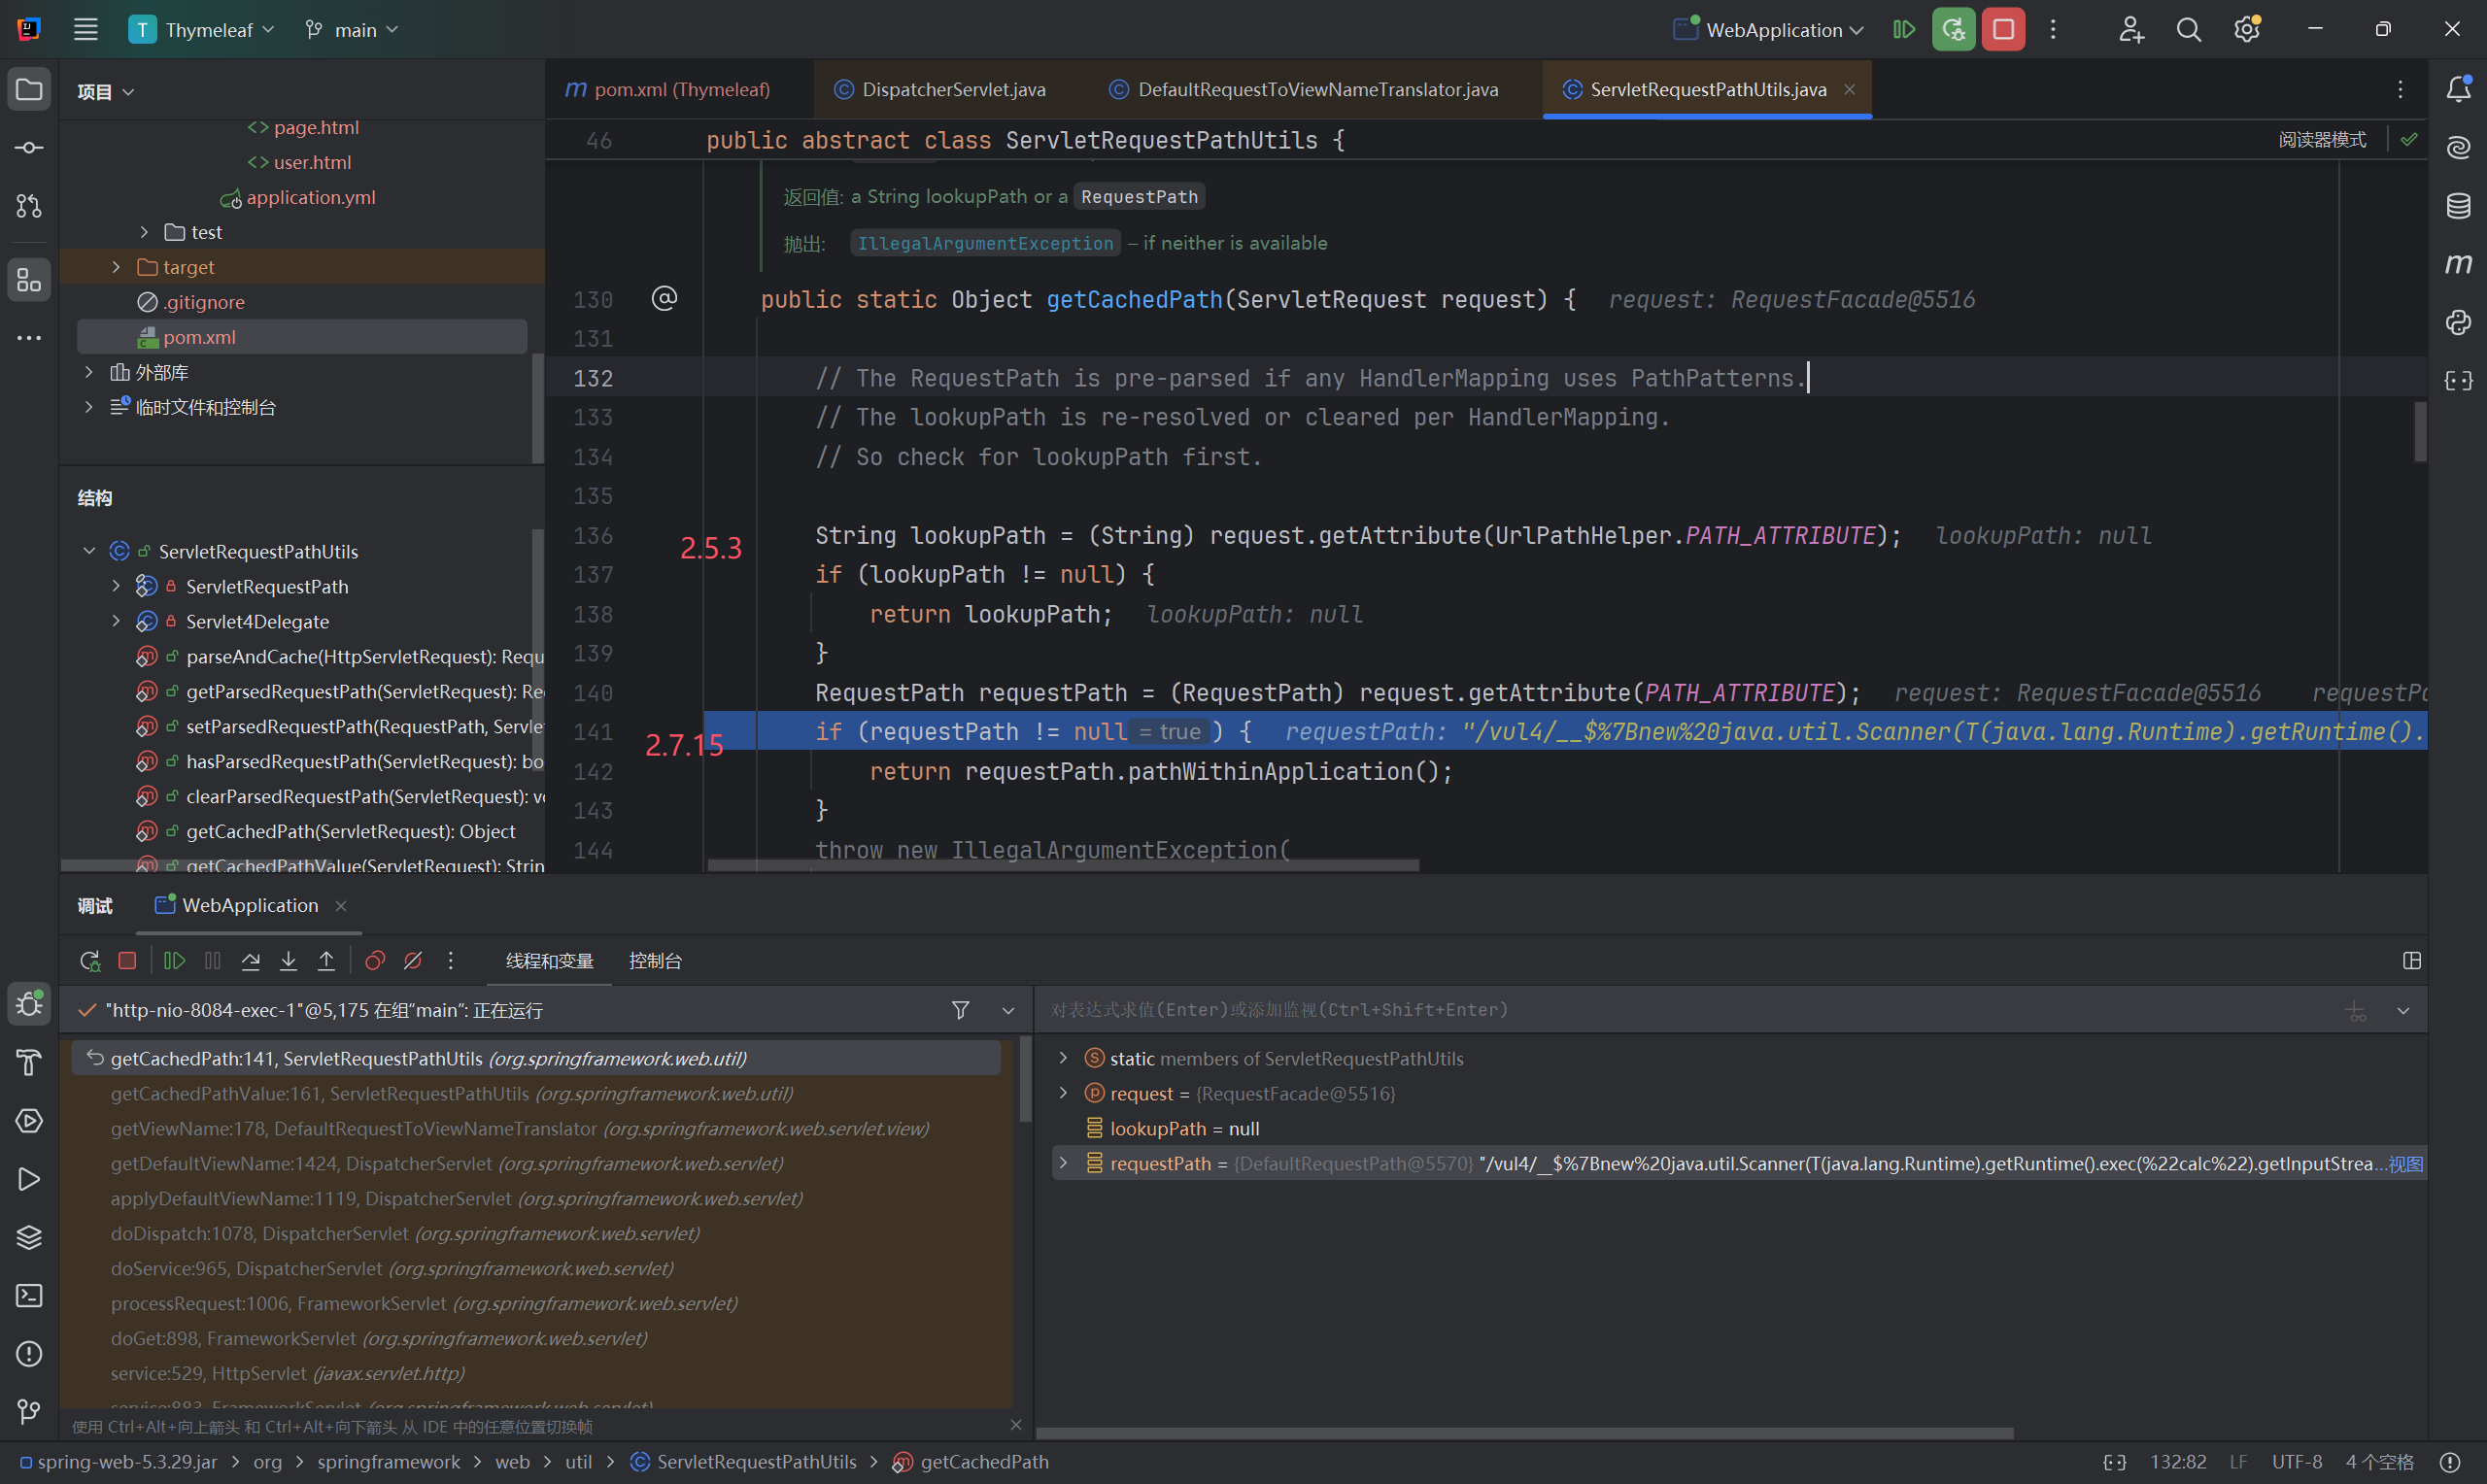Click the Step Into debug icon
Viewport: 2487px width, 1484px height.
pyautogui.click(x=288, y=961)
